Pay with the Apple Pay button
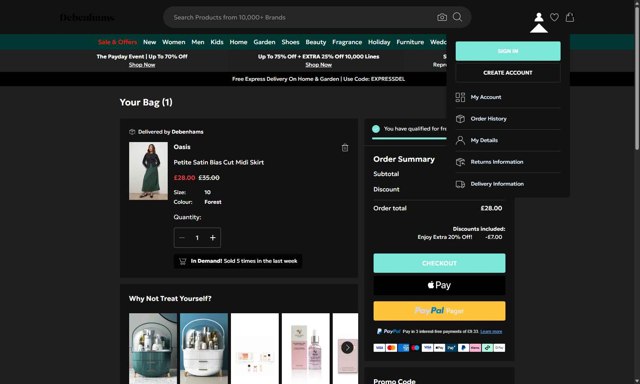Viewport: 640px width, 384px height. (439, 285)
